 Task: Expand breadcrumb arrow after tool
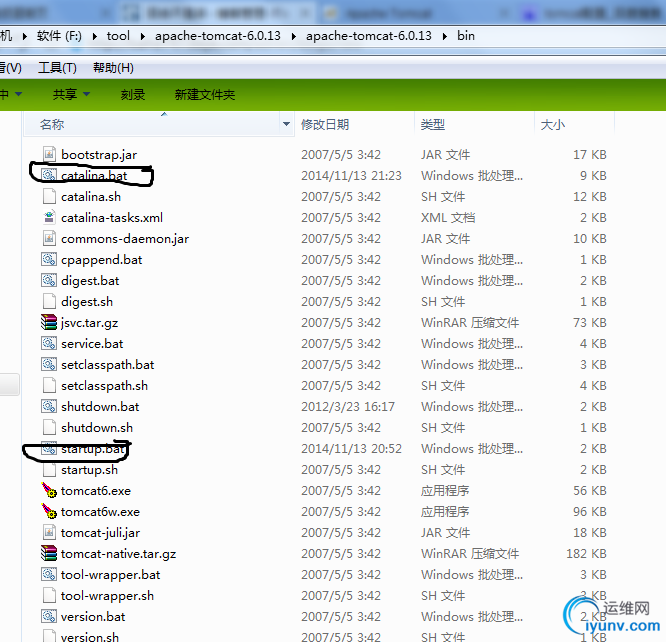[x=143, y=36]
